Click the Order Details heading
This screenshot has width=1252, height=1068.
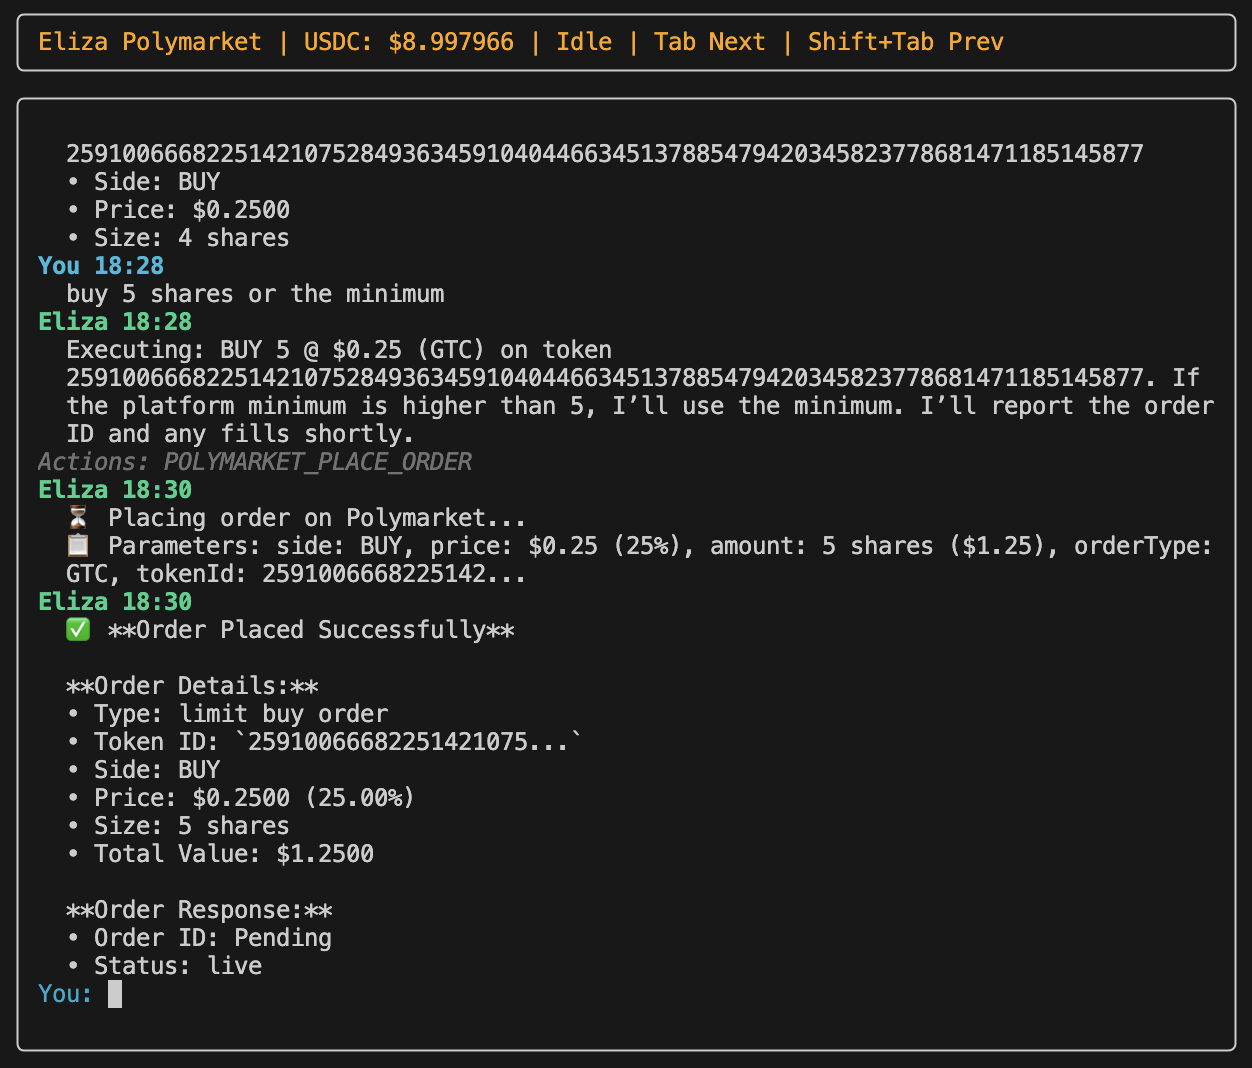tap(192, 686)
